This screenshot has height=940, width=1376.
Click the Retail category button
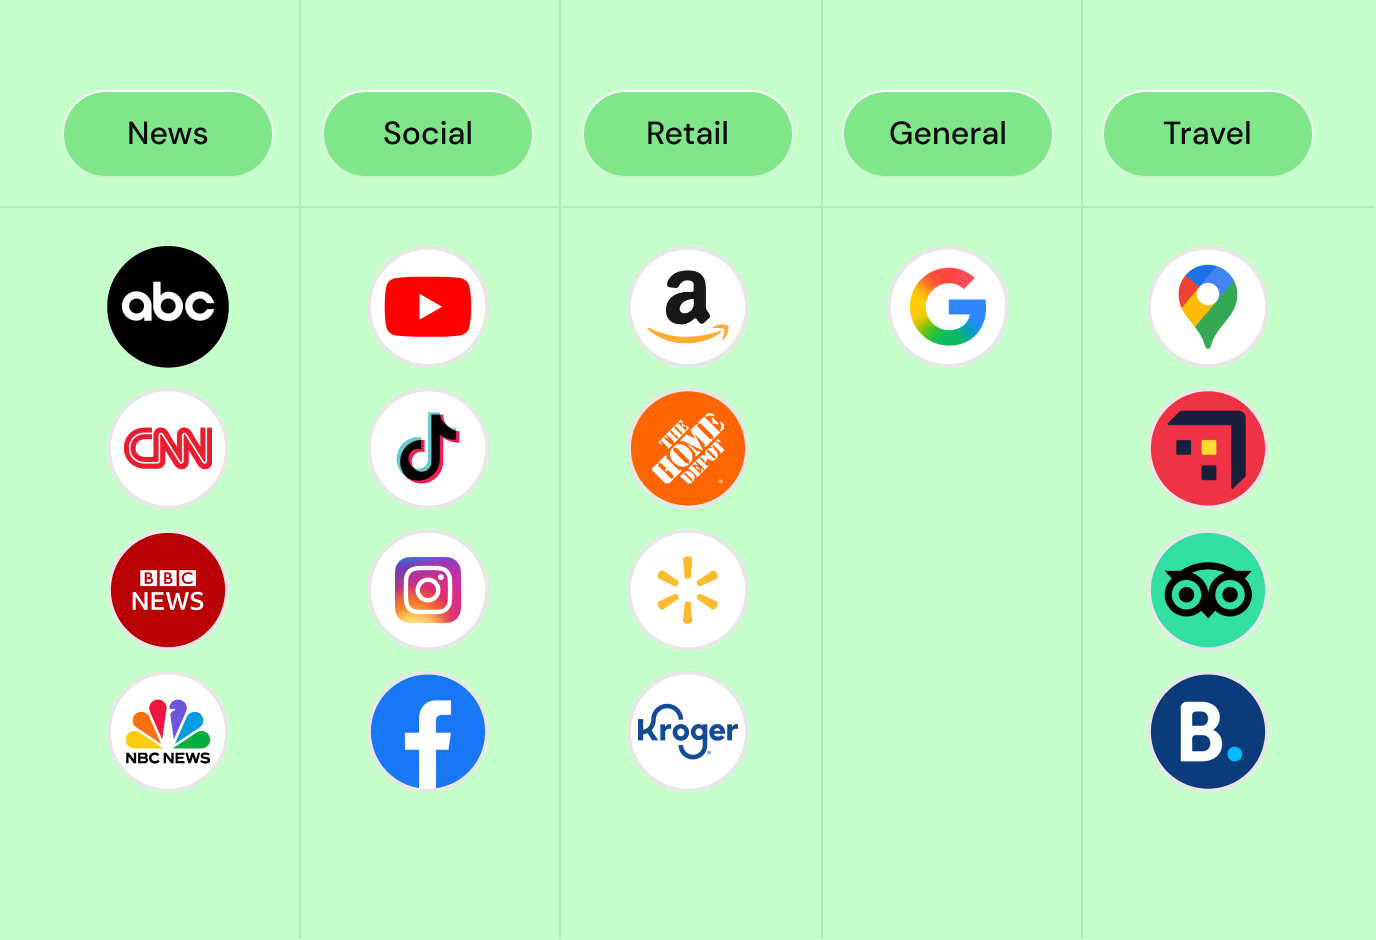coord(688,134)
